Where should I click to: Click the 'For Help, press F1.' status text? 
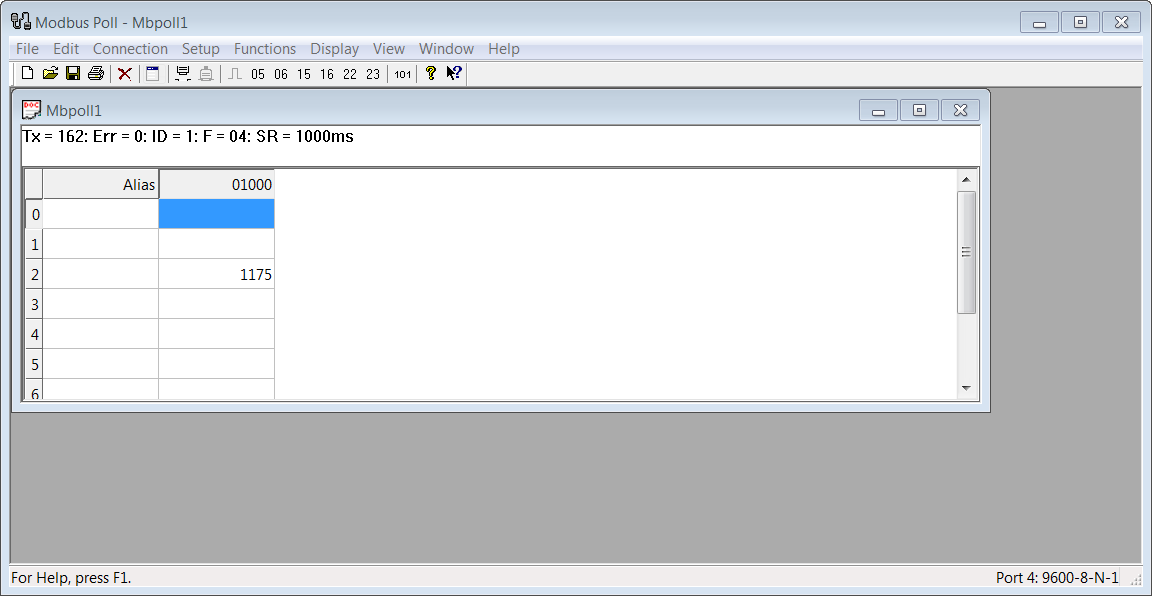(71, 578)
